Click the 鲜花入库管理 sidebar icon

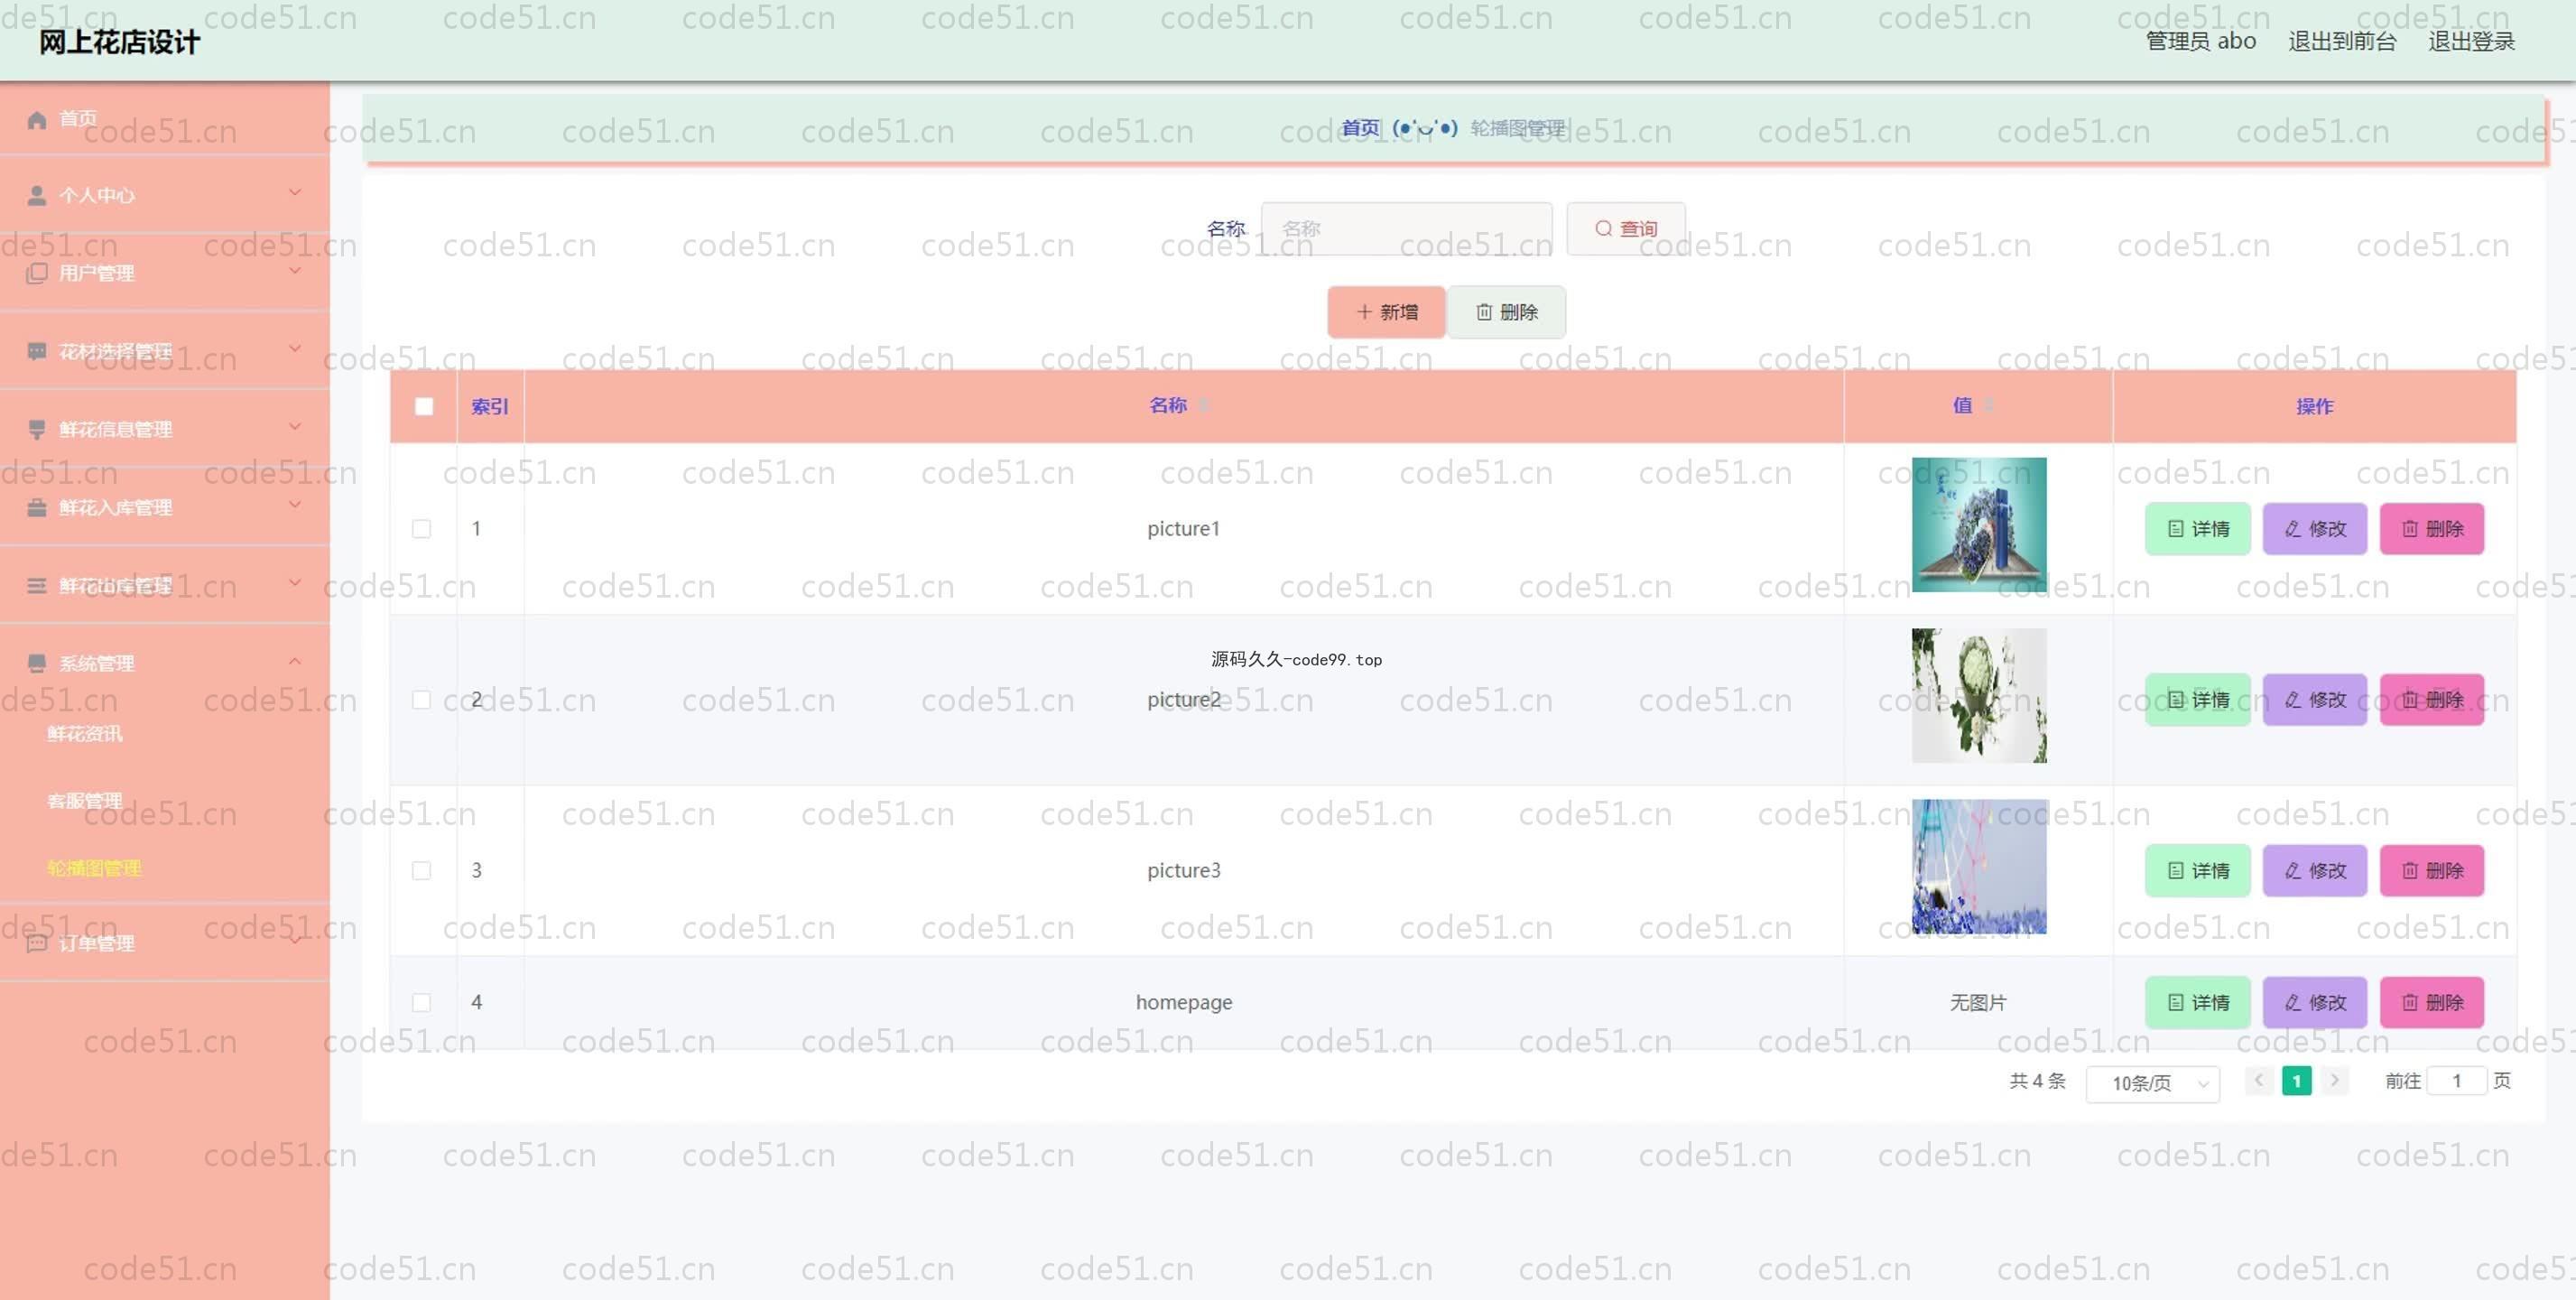pos(37,508)
